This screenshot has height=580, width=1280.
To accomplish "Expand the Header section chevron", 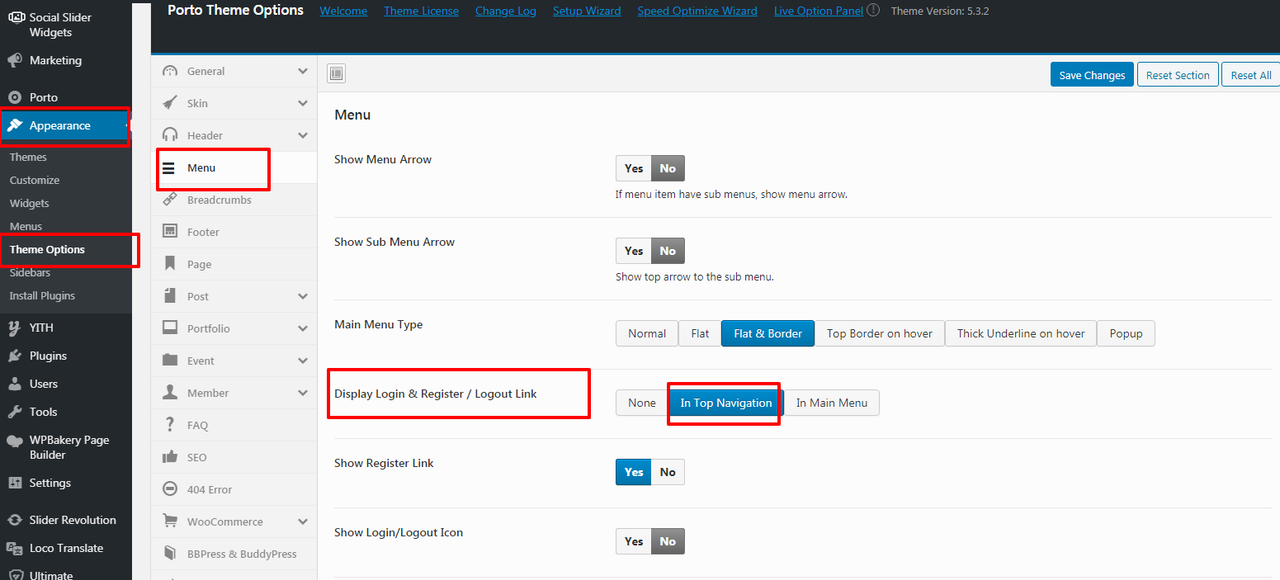I will (302, 135).
